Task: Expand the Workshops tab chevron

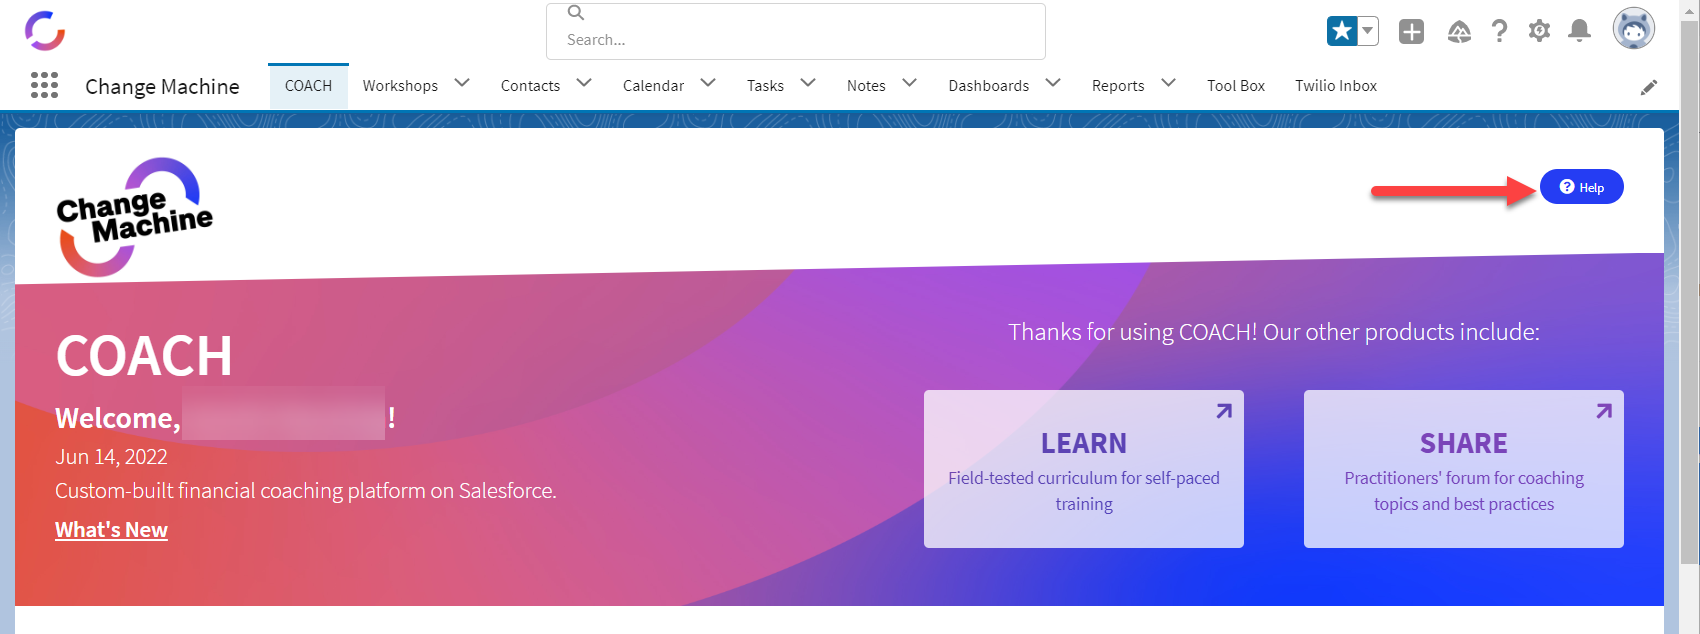Action: click(462, 83)
